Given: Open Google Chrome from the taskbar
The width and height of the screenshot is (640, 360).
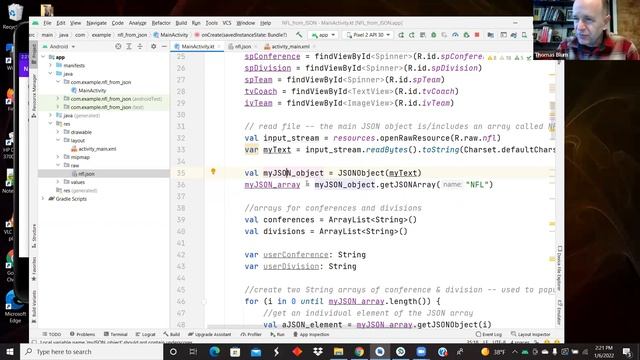Looking at the screenshot, I should [x=359, y=351].
